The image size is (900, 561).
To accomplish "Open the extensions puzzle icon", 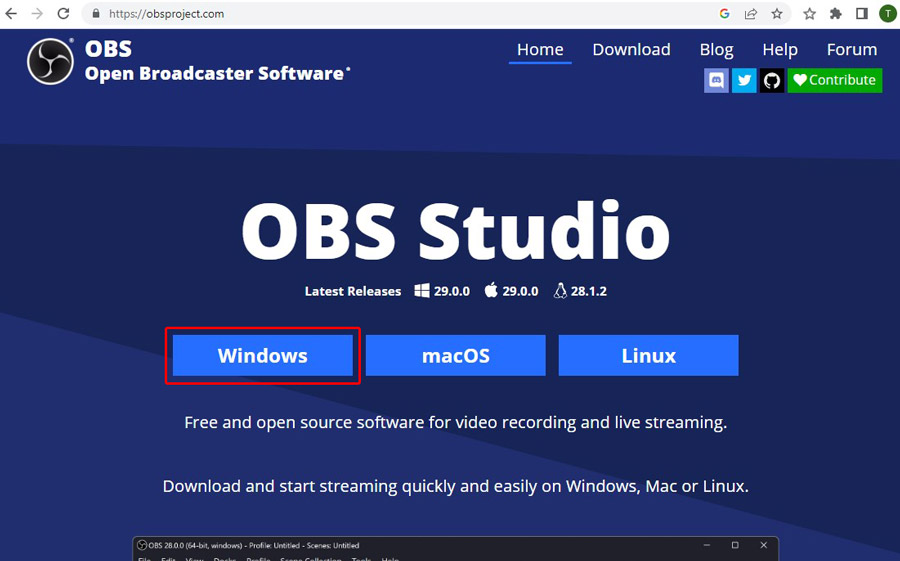I will pos(836,13).
